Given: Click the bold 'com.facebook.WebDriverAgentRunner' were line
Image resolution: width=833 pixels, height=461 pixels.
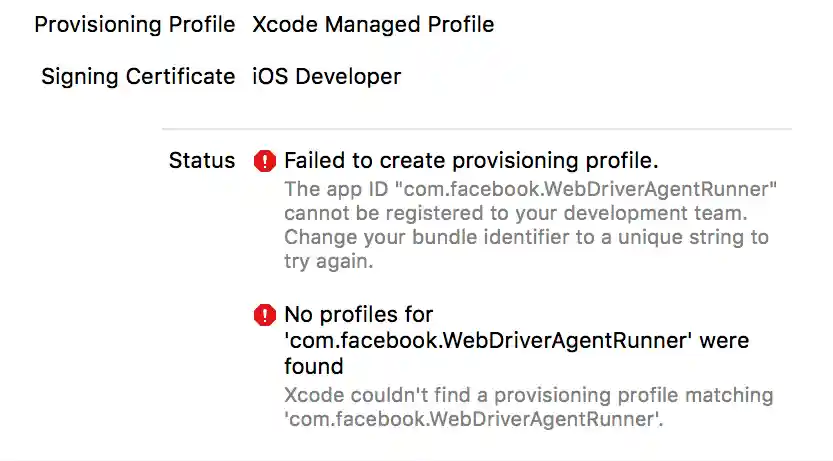Looking at the screenshot, I should pos(516,341).
